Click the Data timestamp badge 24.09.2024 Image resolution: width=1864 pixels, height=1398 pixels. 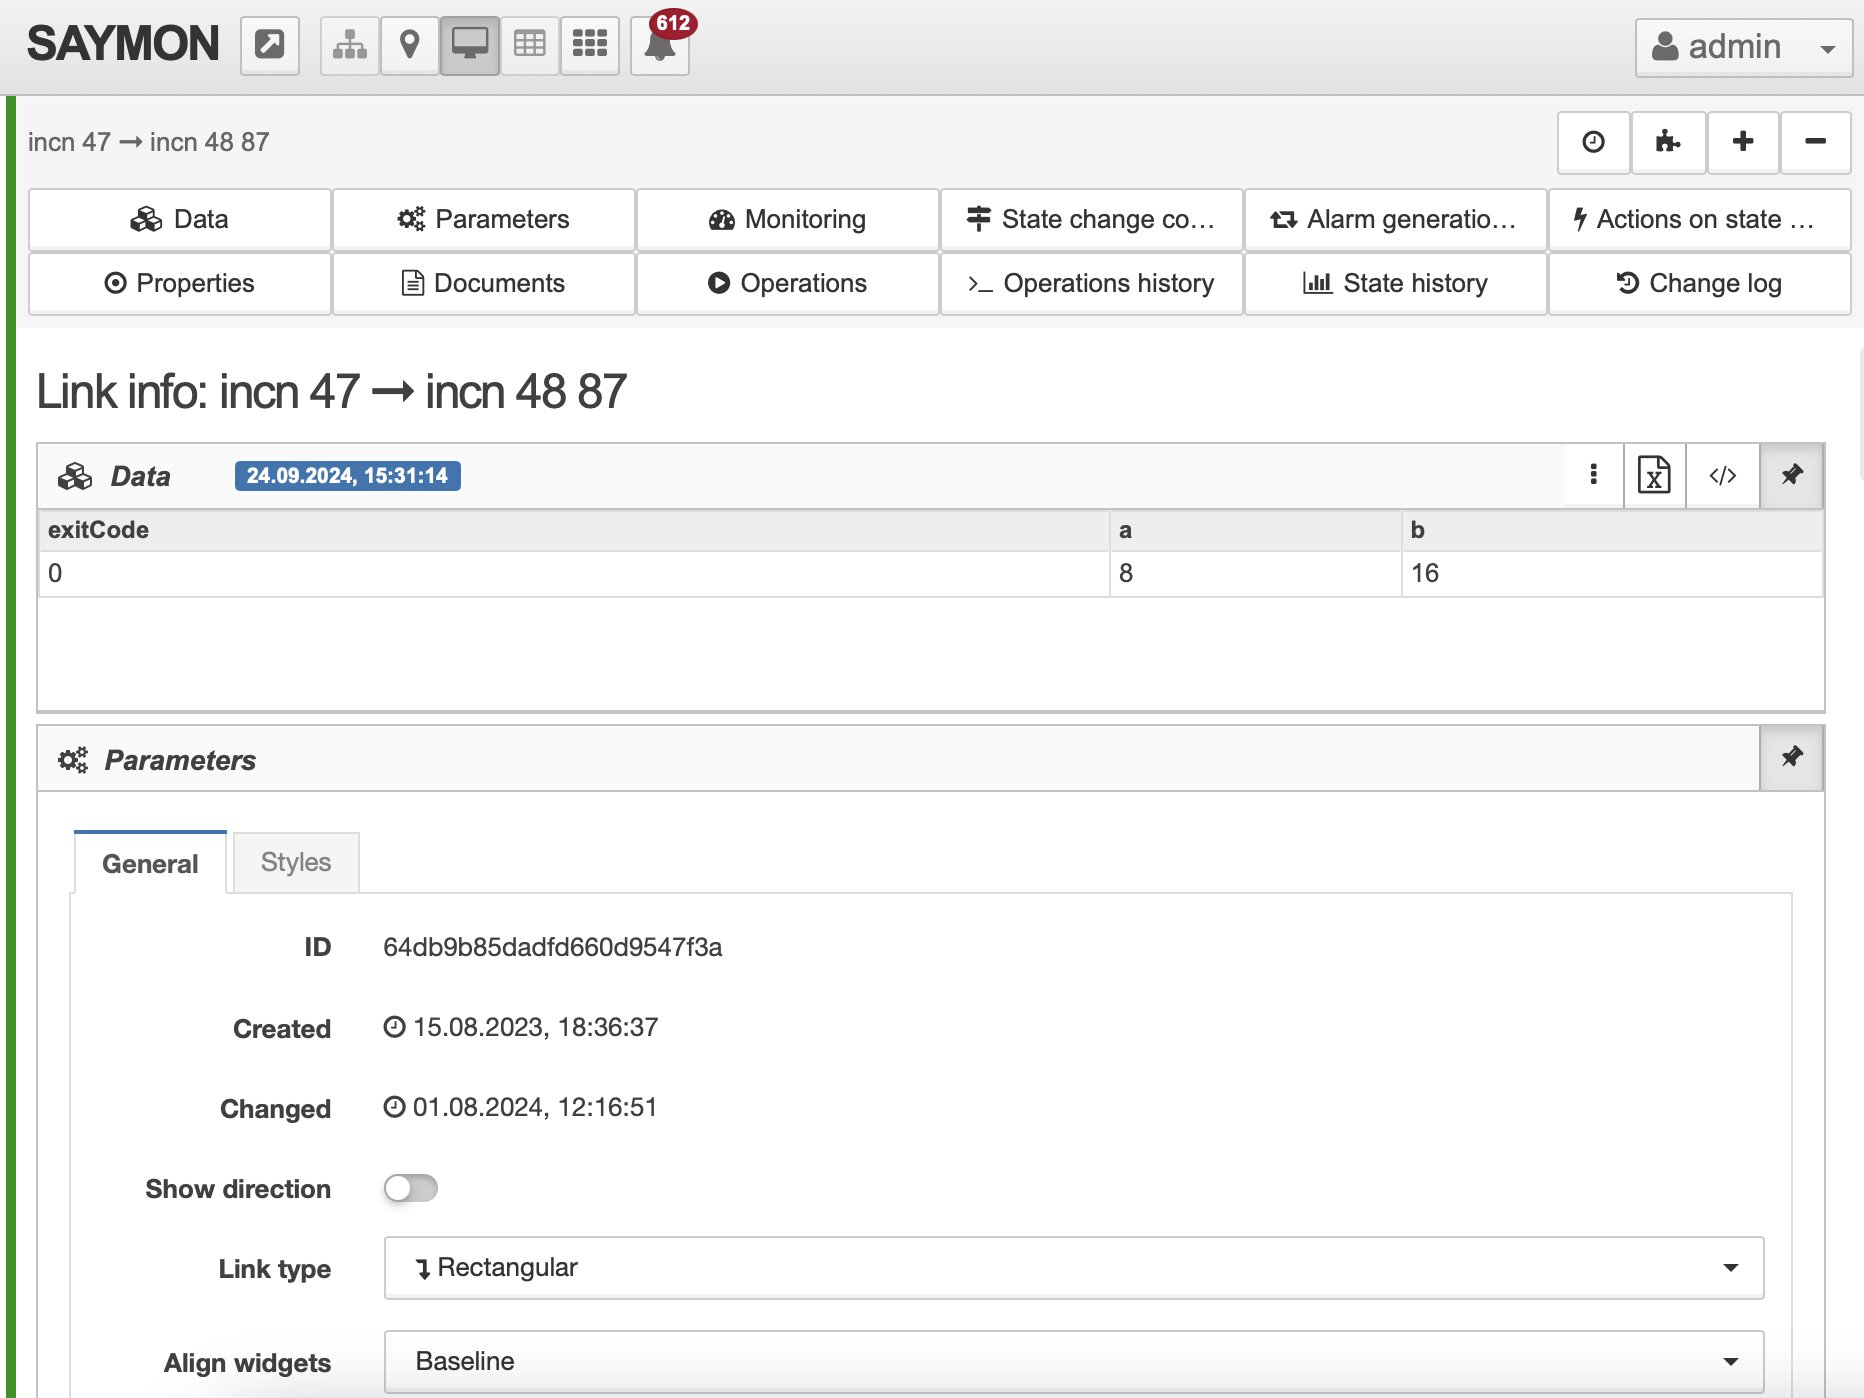(x=348, y=476)
